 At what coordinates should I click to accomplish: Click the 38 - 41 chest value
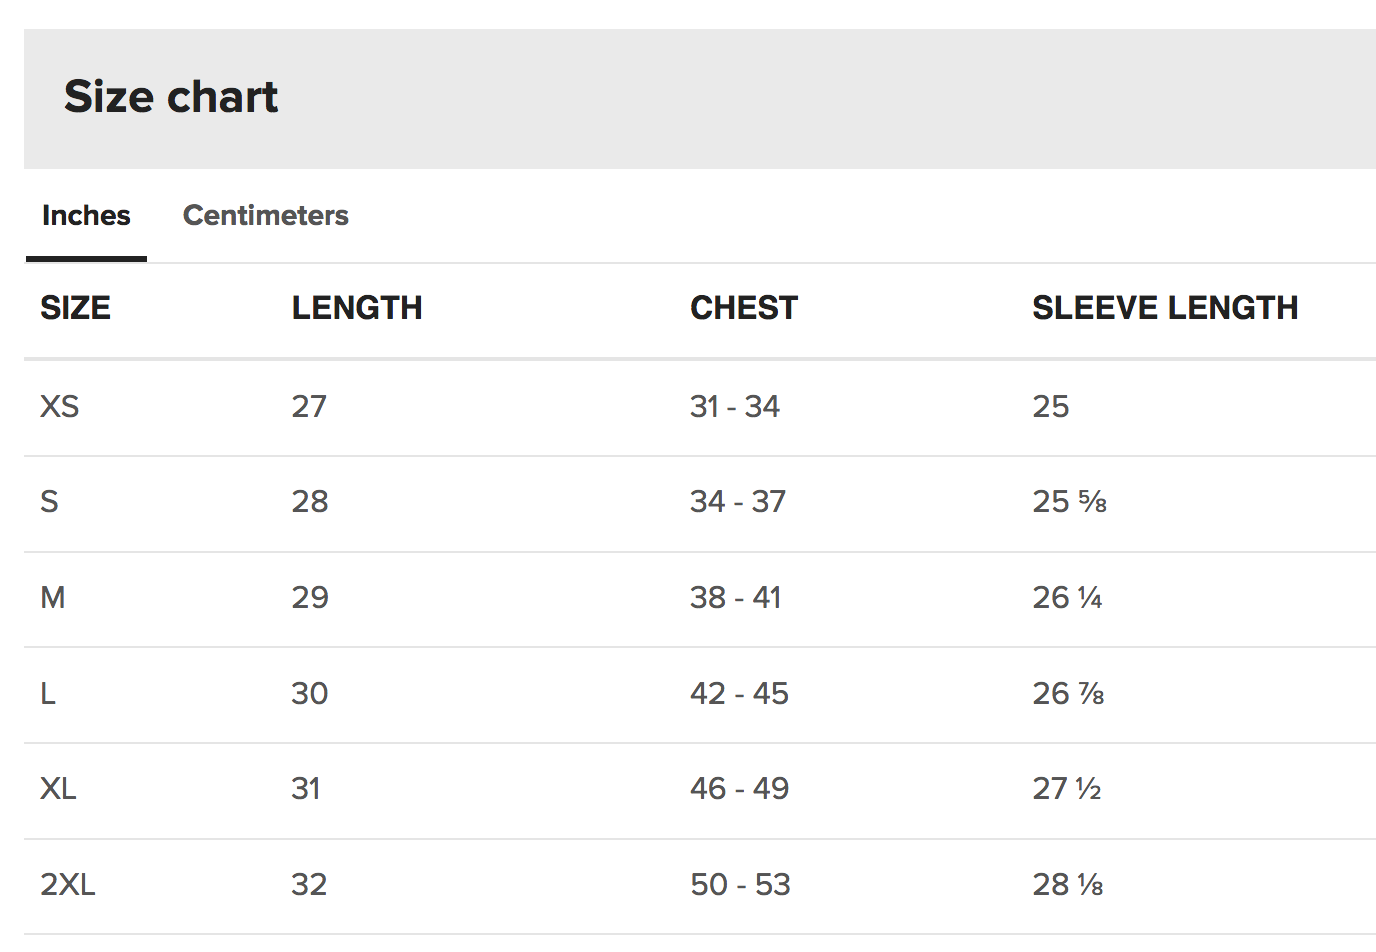[x=735, y=597]
